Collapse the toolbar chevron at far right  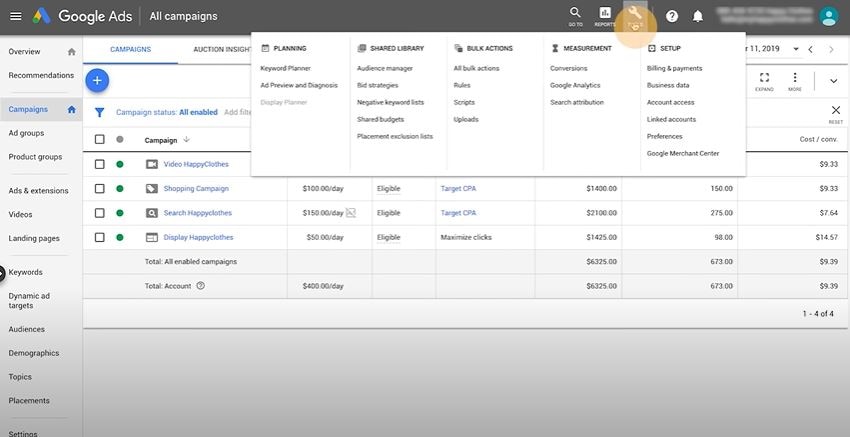click(834, 81)
